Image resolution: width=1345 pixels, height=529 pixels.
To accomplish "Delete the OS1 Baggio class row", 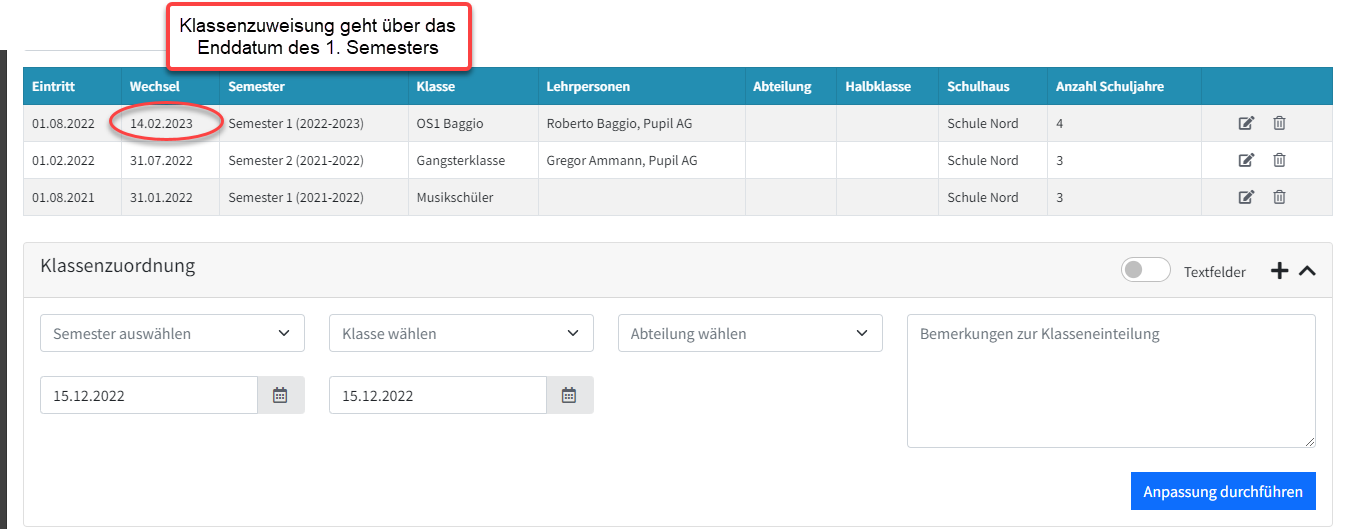I will pyautogui.click(x=1279, y=124).
